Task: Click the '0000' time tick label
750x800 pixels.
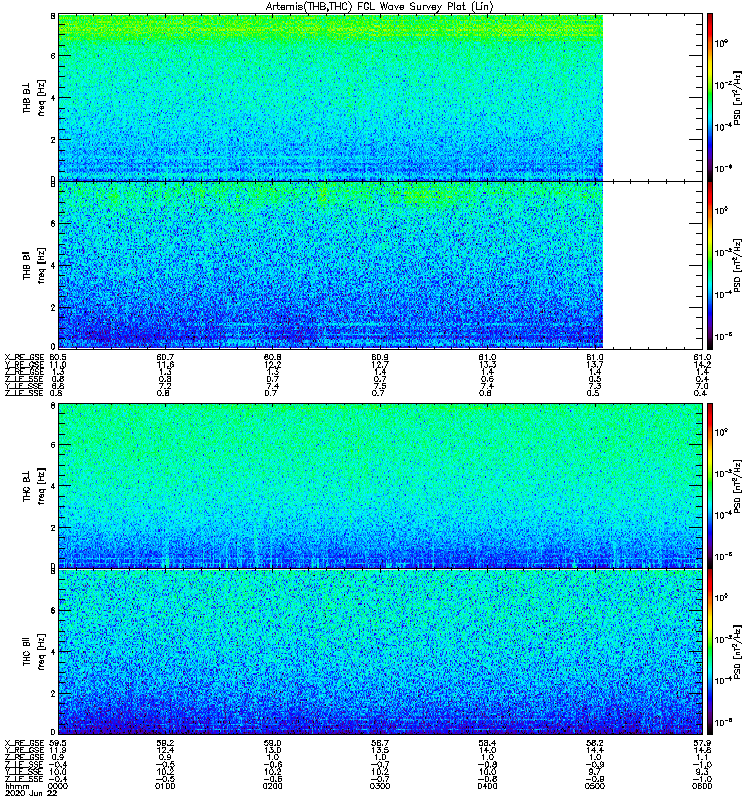Action: 58,786
